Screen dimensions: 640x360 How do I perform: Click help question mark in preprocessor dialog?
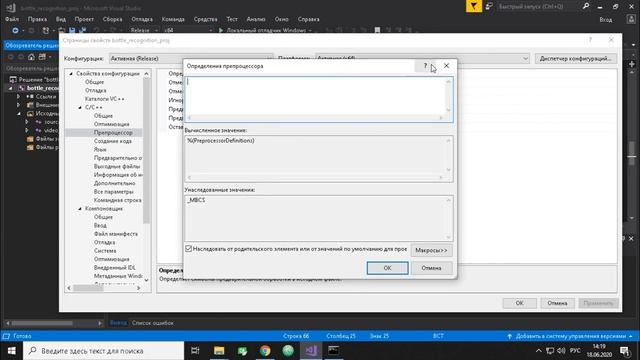(x=425, y=66)
